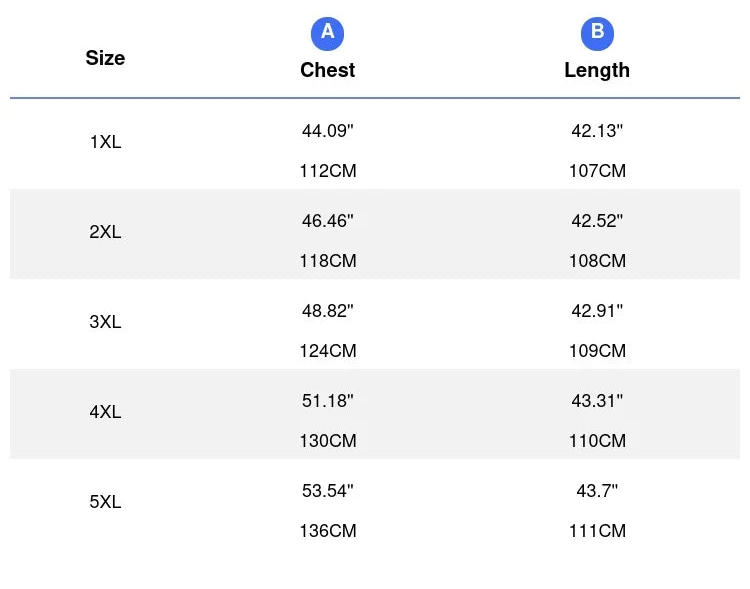The height and width of the screenshot is (589, 750).
Task: Click the 124CM chest measurement
Action: point(328,351)
